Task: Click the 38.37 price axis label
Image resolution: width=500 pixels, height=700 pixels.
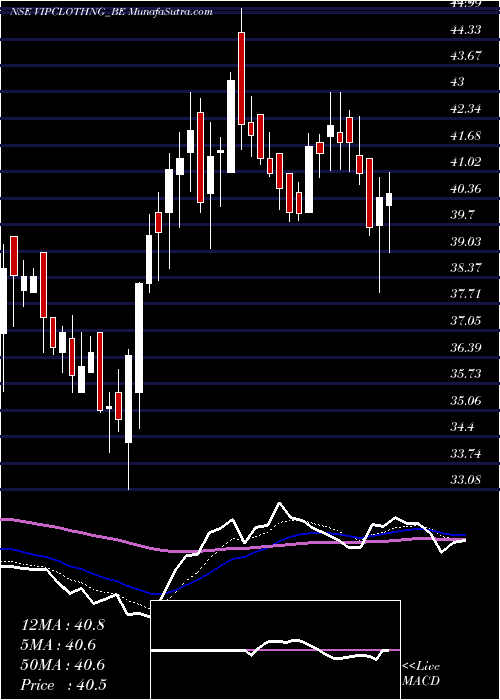Action: (x=465, y=268)
